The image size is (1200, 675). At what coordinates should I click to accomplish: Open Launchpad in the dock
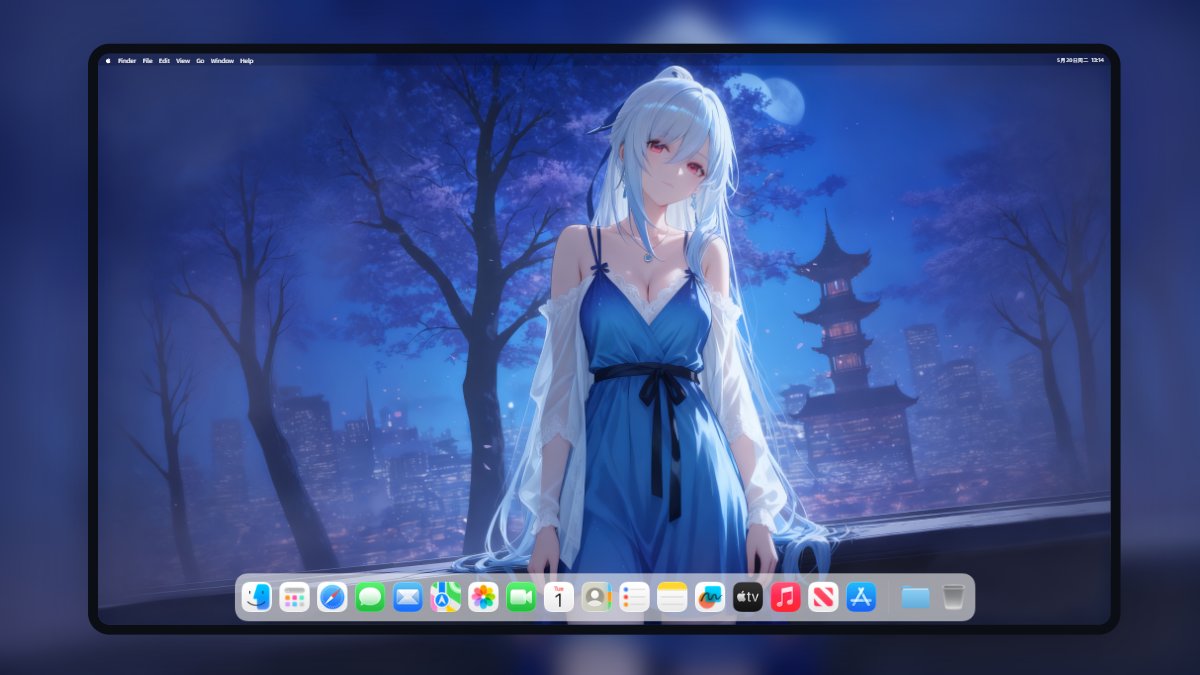point(294,597)
